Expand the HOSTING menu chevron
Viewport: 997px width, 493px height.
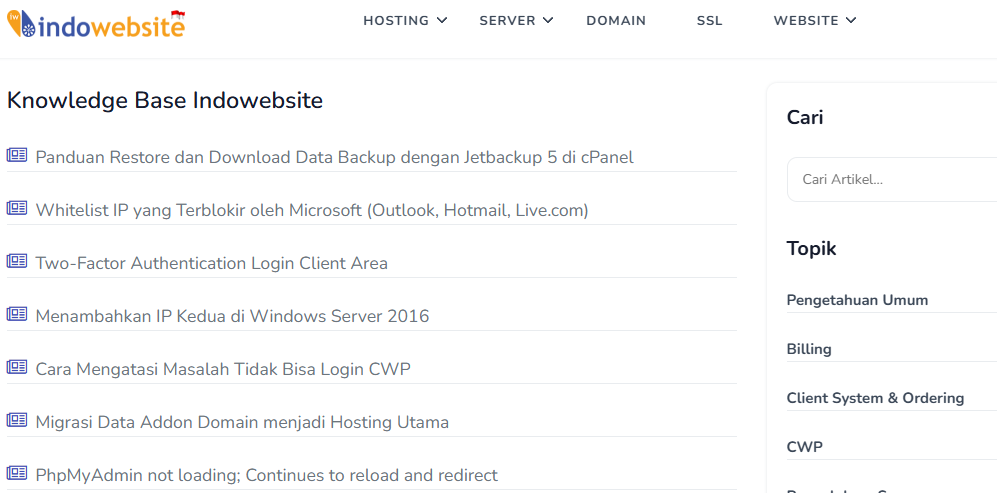[442, 20]
